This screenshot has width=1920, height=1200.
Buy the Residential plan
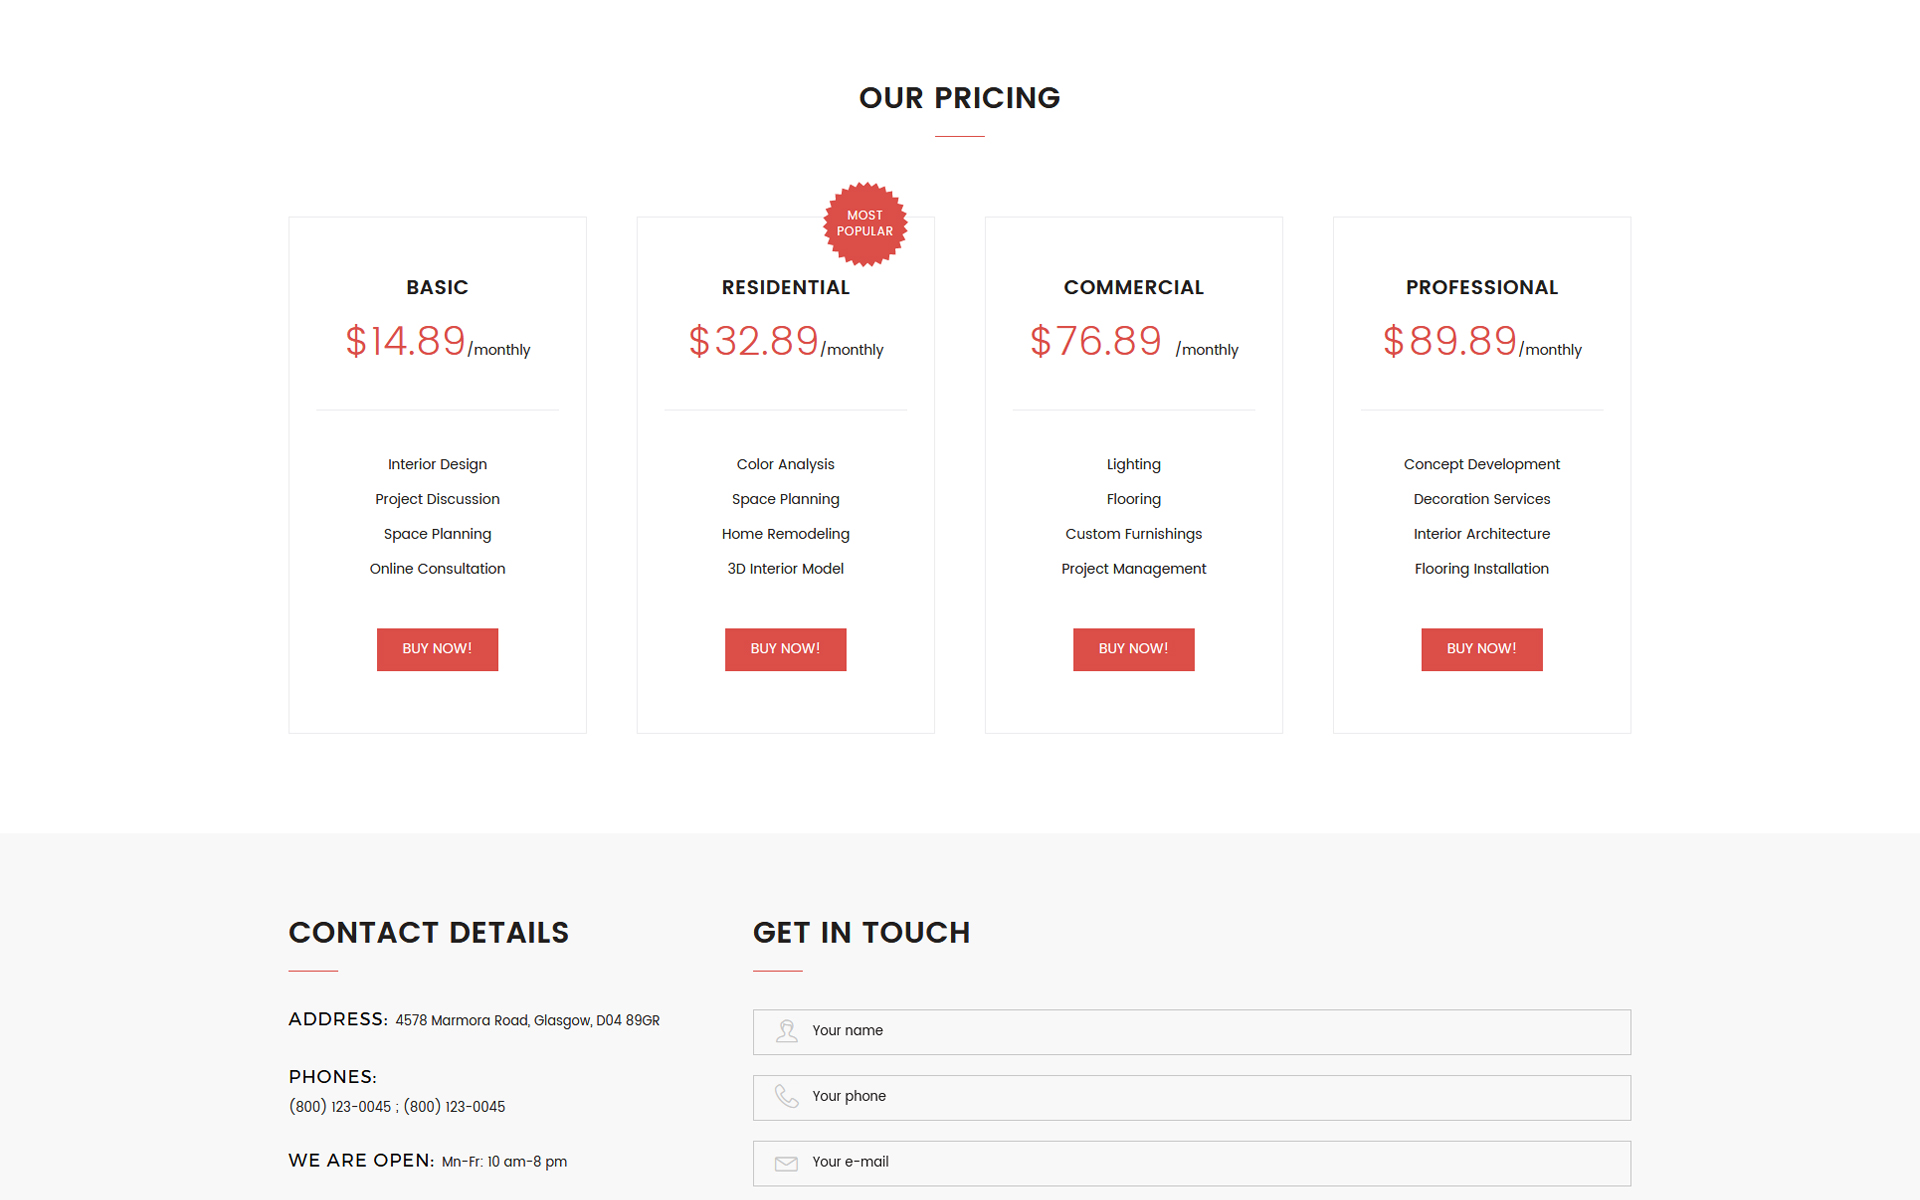(785, 649)
